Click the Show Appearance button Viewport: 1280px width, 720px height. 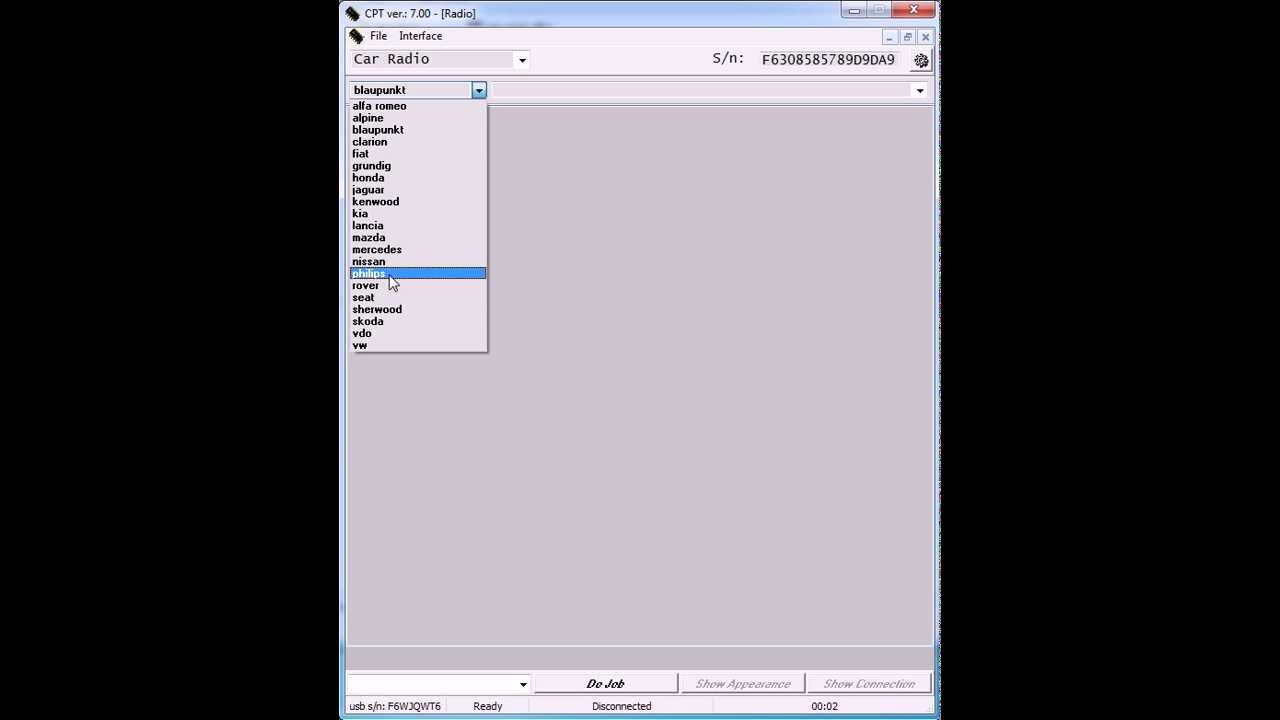pos(743,684)
